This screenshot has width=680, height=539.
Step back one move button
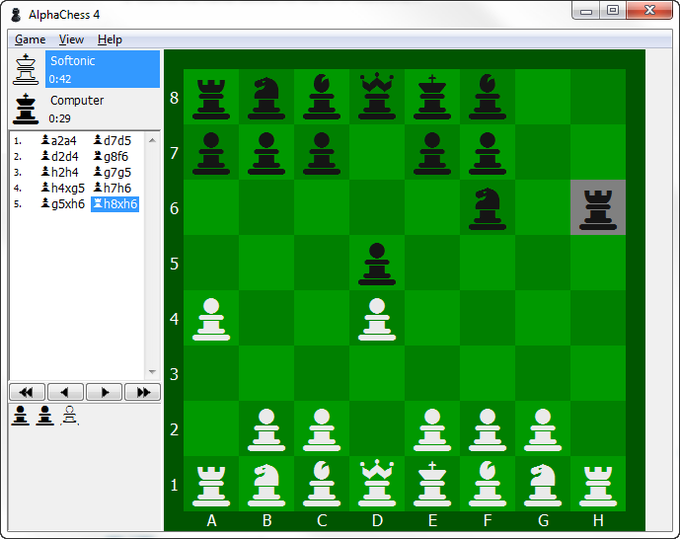pos(65,392)
